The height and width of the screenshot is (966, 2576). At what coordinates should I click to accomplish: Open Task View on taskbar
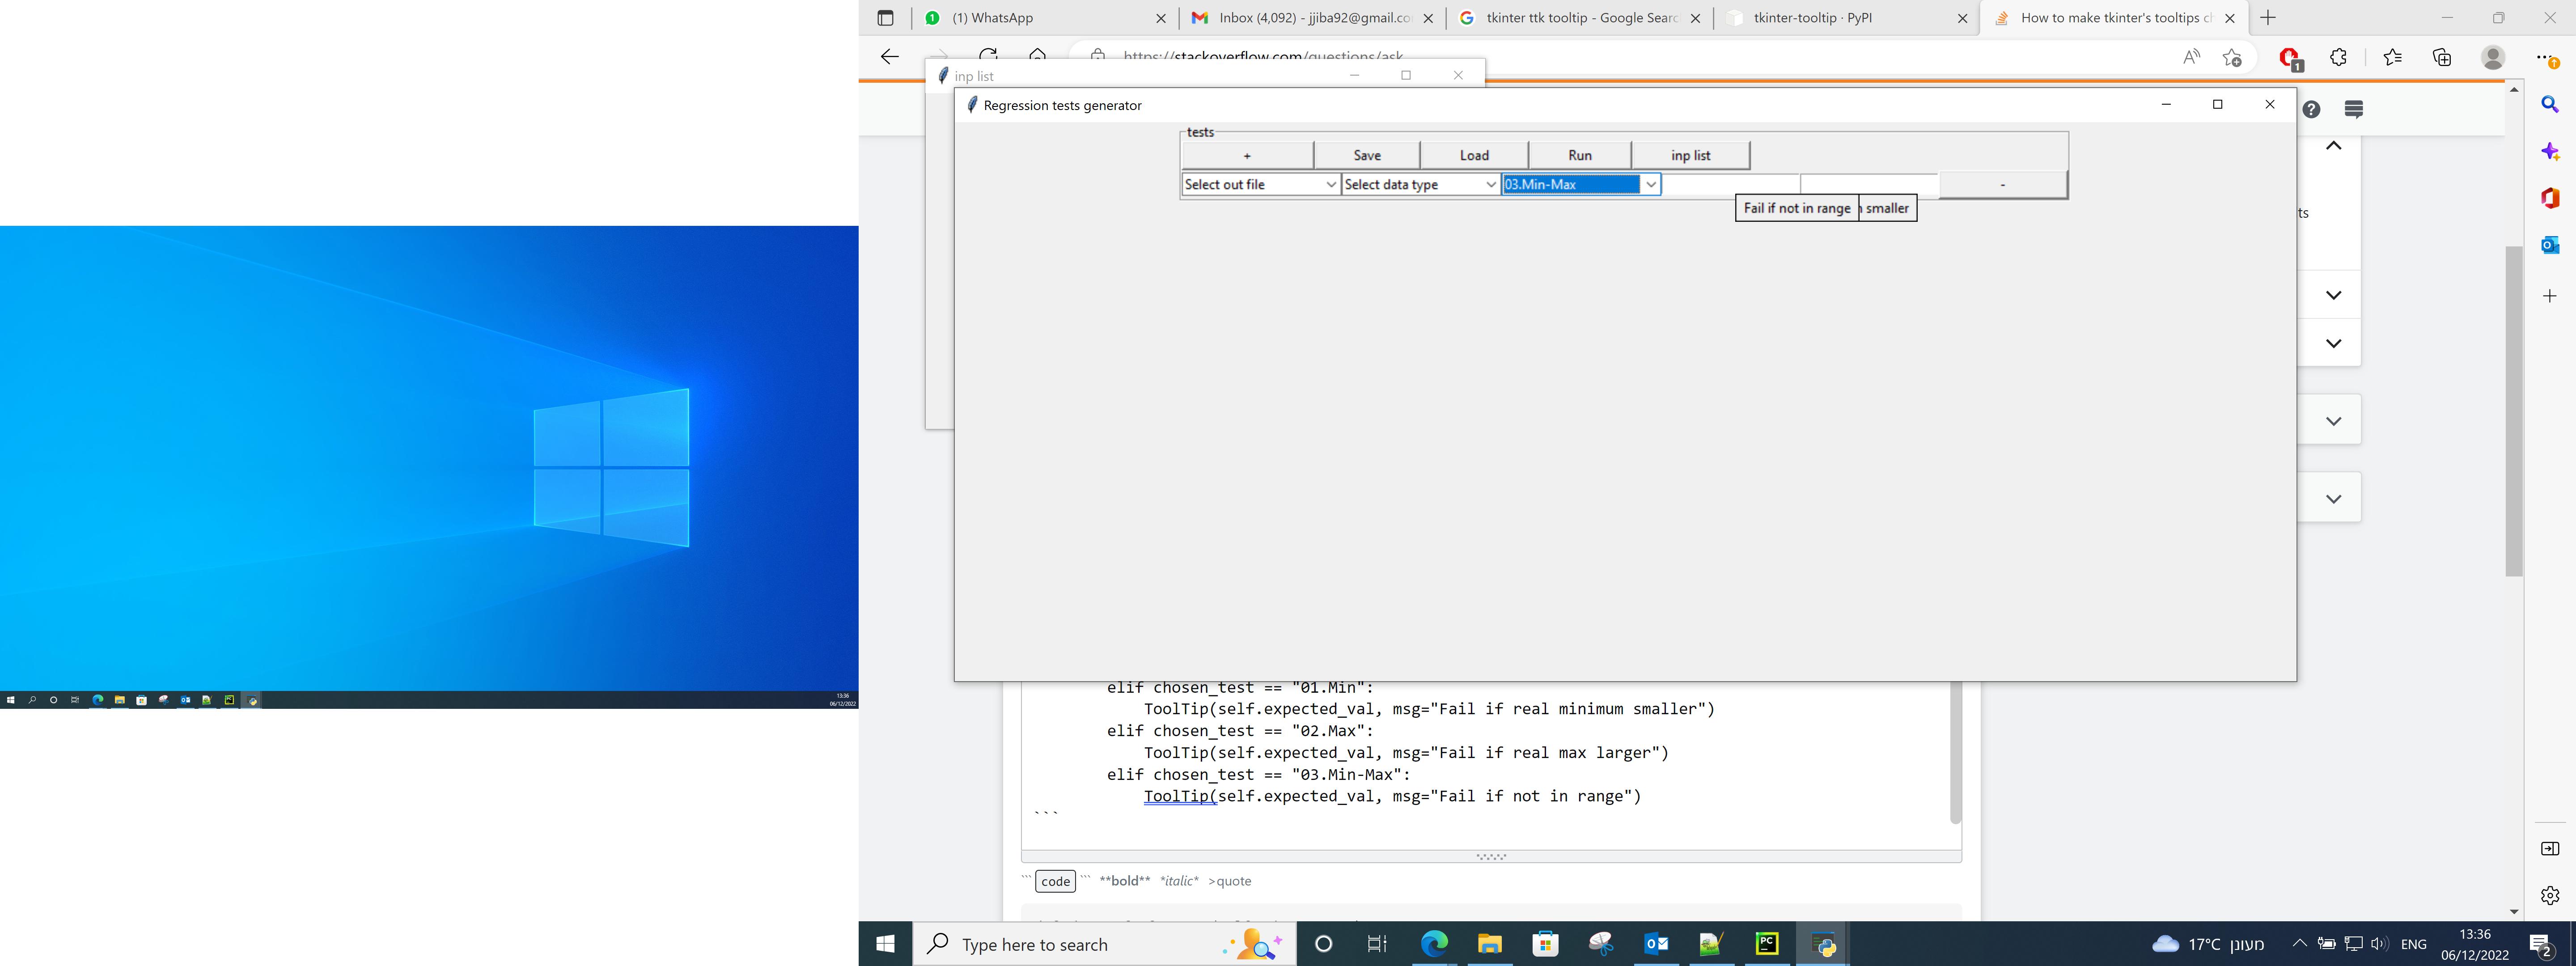1377,944
